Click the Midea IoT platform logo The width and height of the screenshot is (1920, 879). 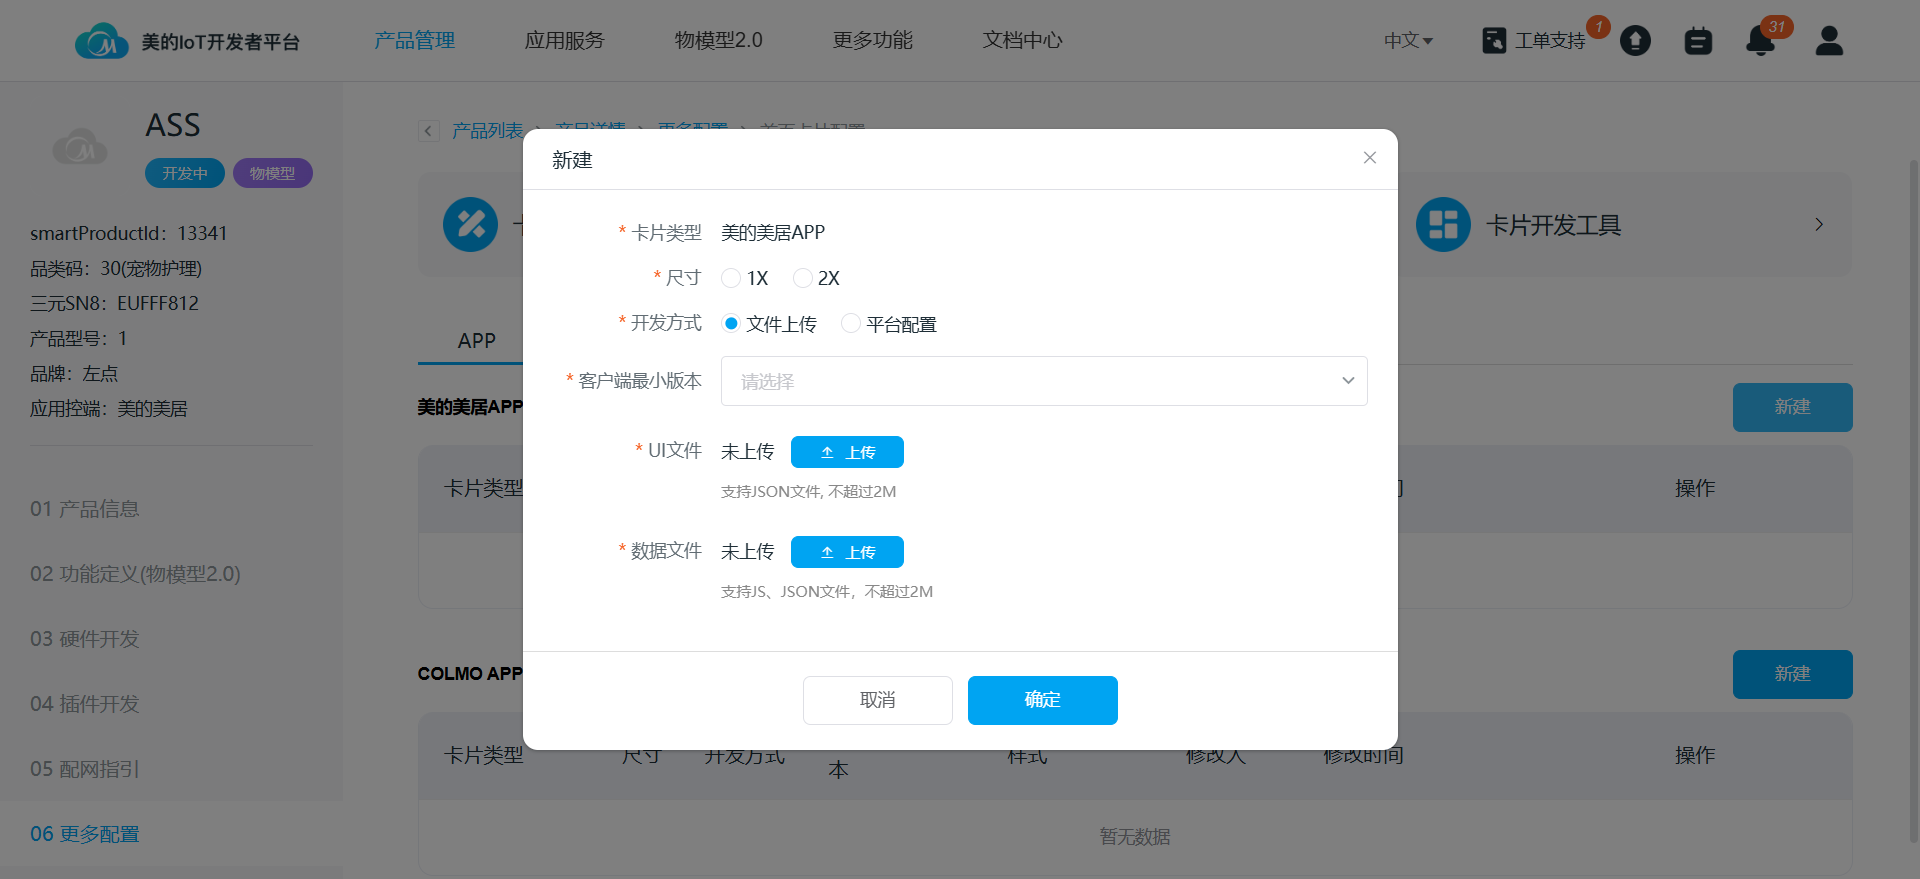101,41
